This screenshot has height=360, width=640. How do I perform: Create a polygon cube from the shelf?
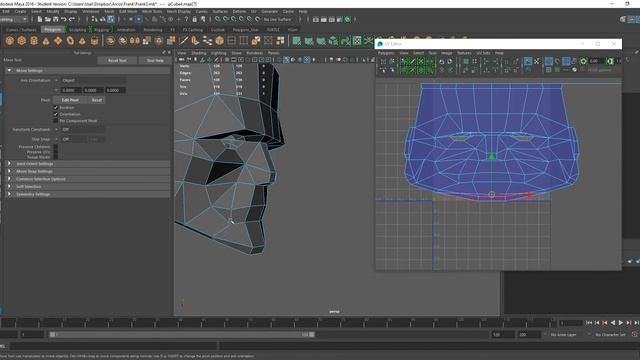[x=22, y=40]
